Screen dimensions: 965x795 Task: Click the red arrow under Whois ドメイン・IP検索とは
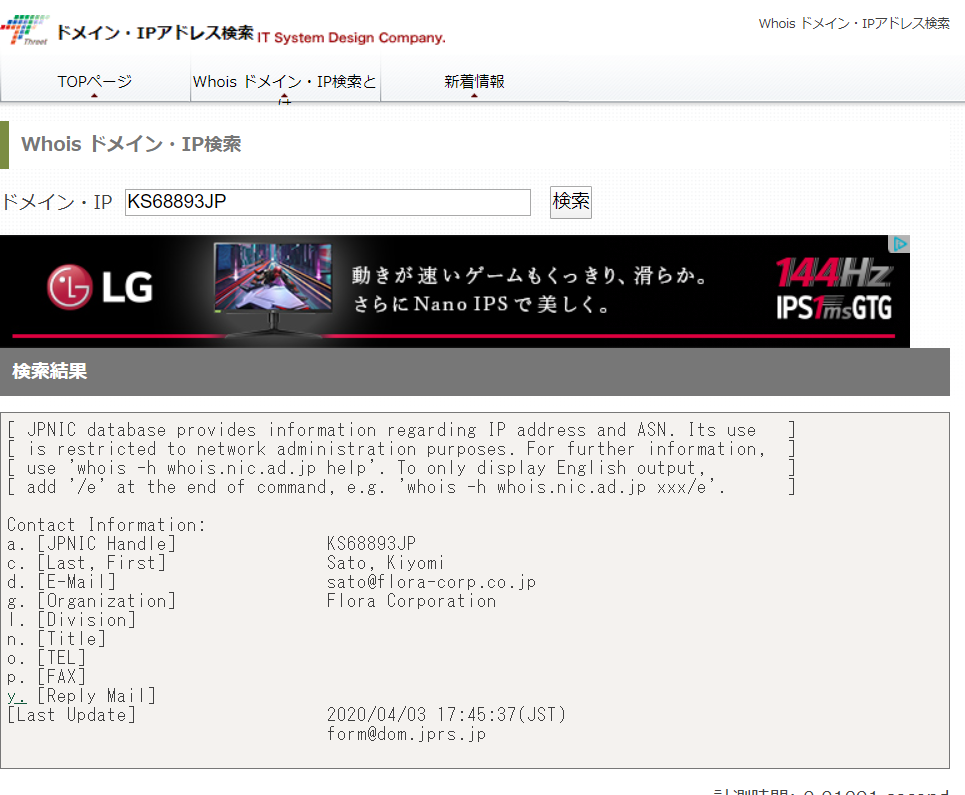285,98
